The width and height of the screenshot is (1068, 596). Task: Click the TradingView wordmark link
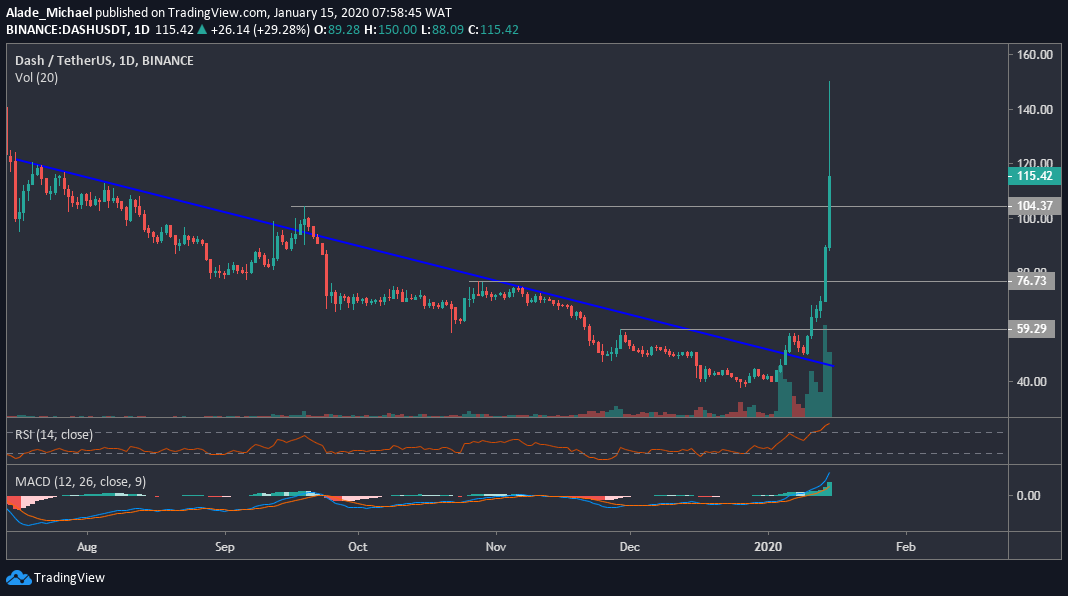70,578
